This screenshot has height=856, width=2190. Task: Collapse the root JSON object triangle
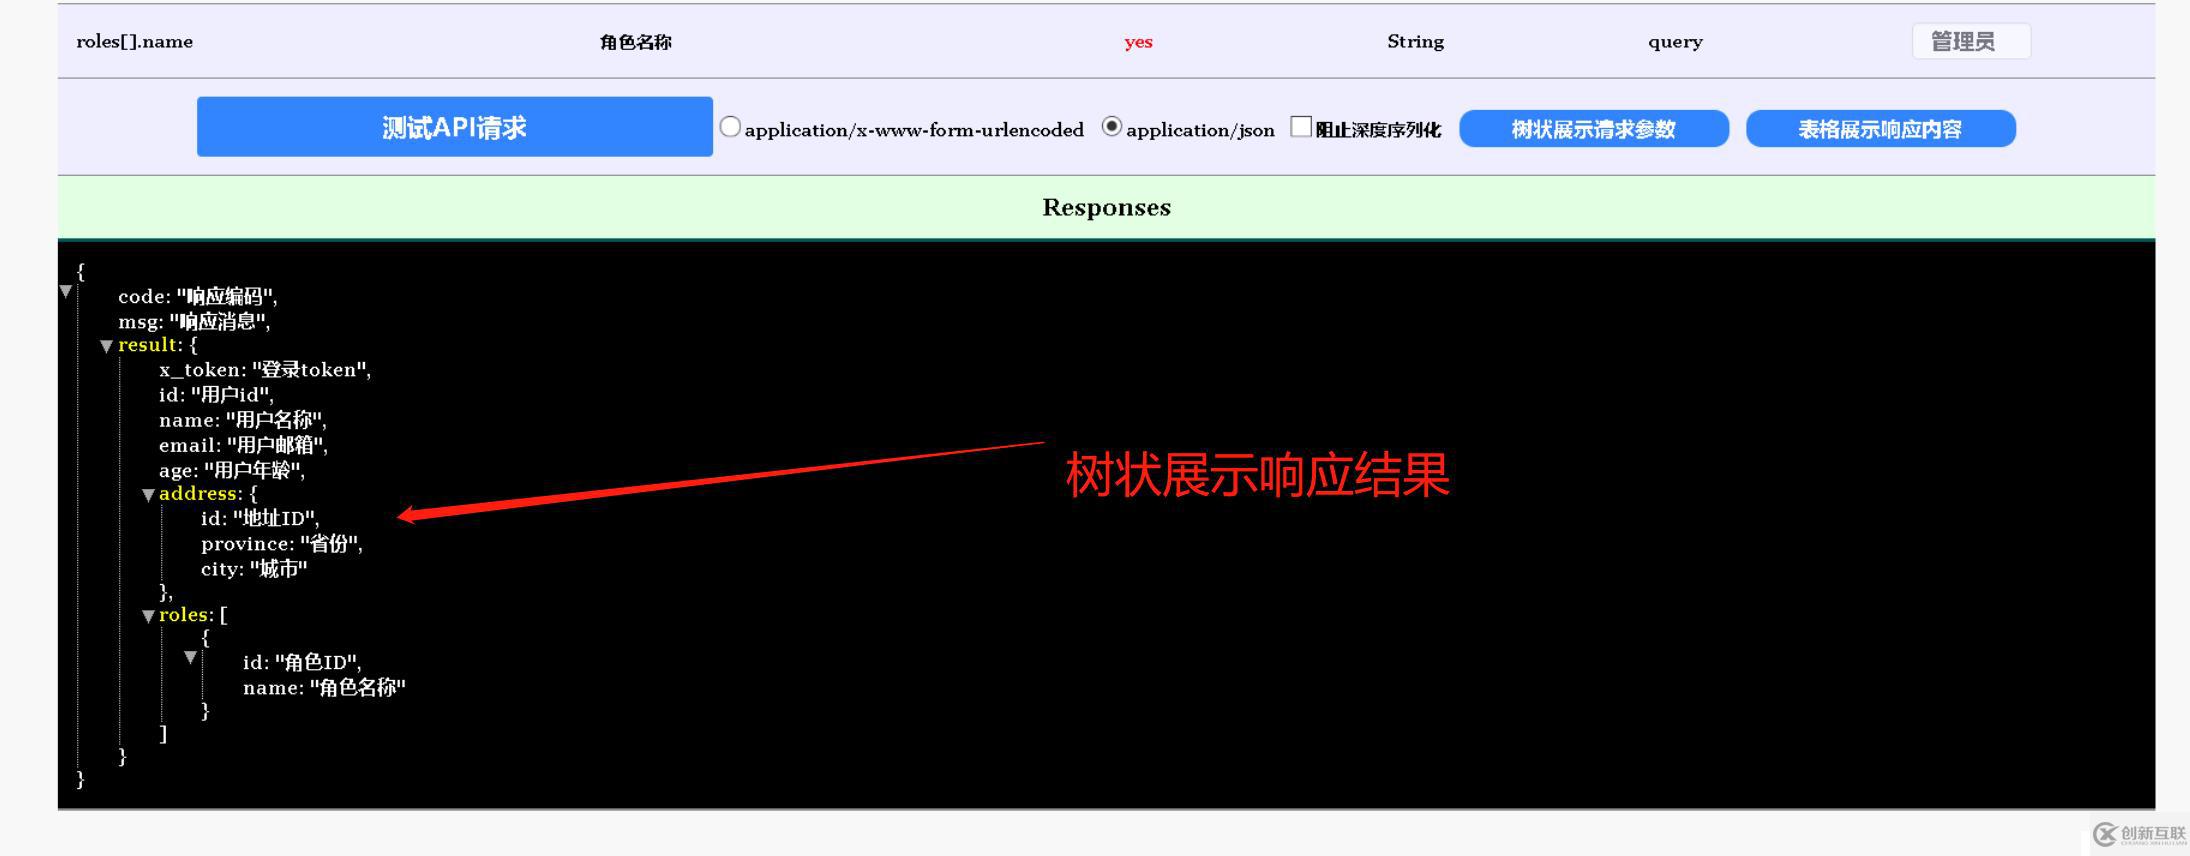[x=66, y=292]
